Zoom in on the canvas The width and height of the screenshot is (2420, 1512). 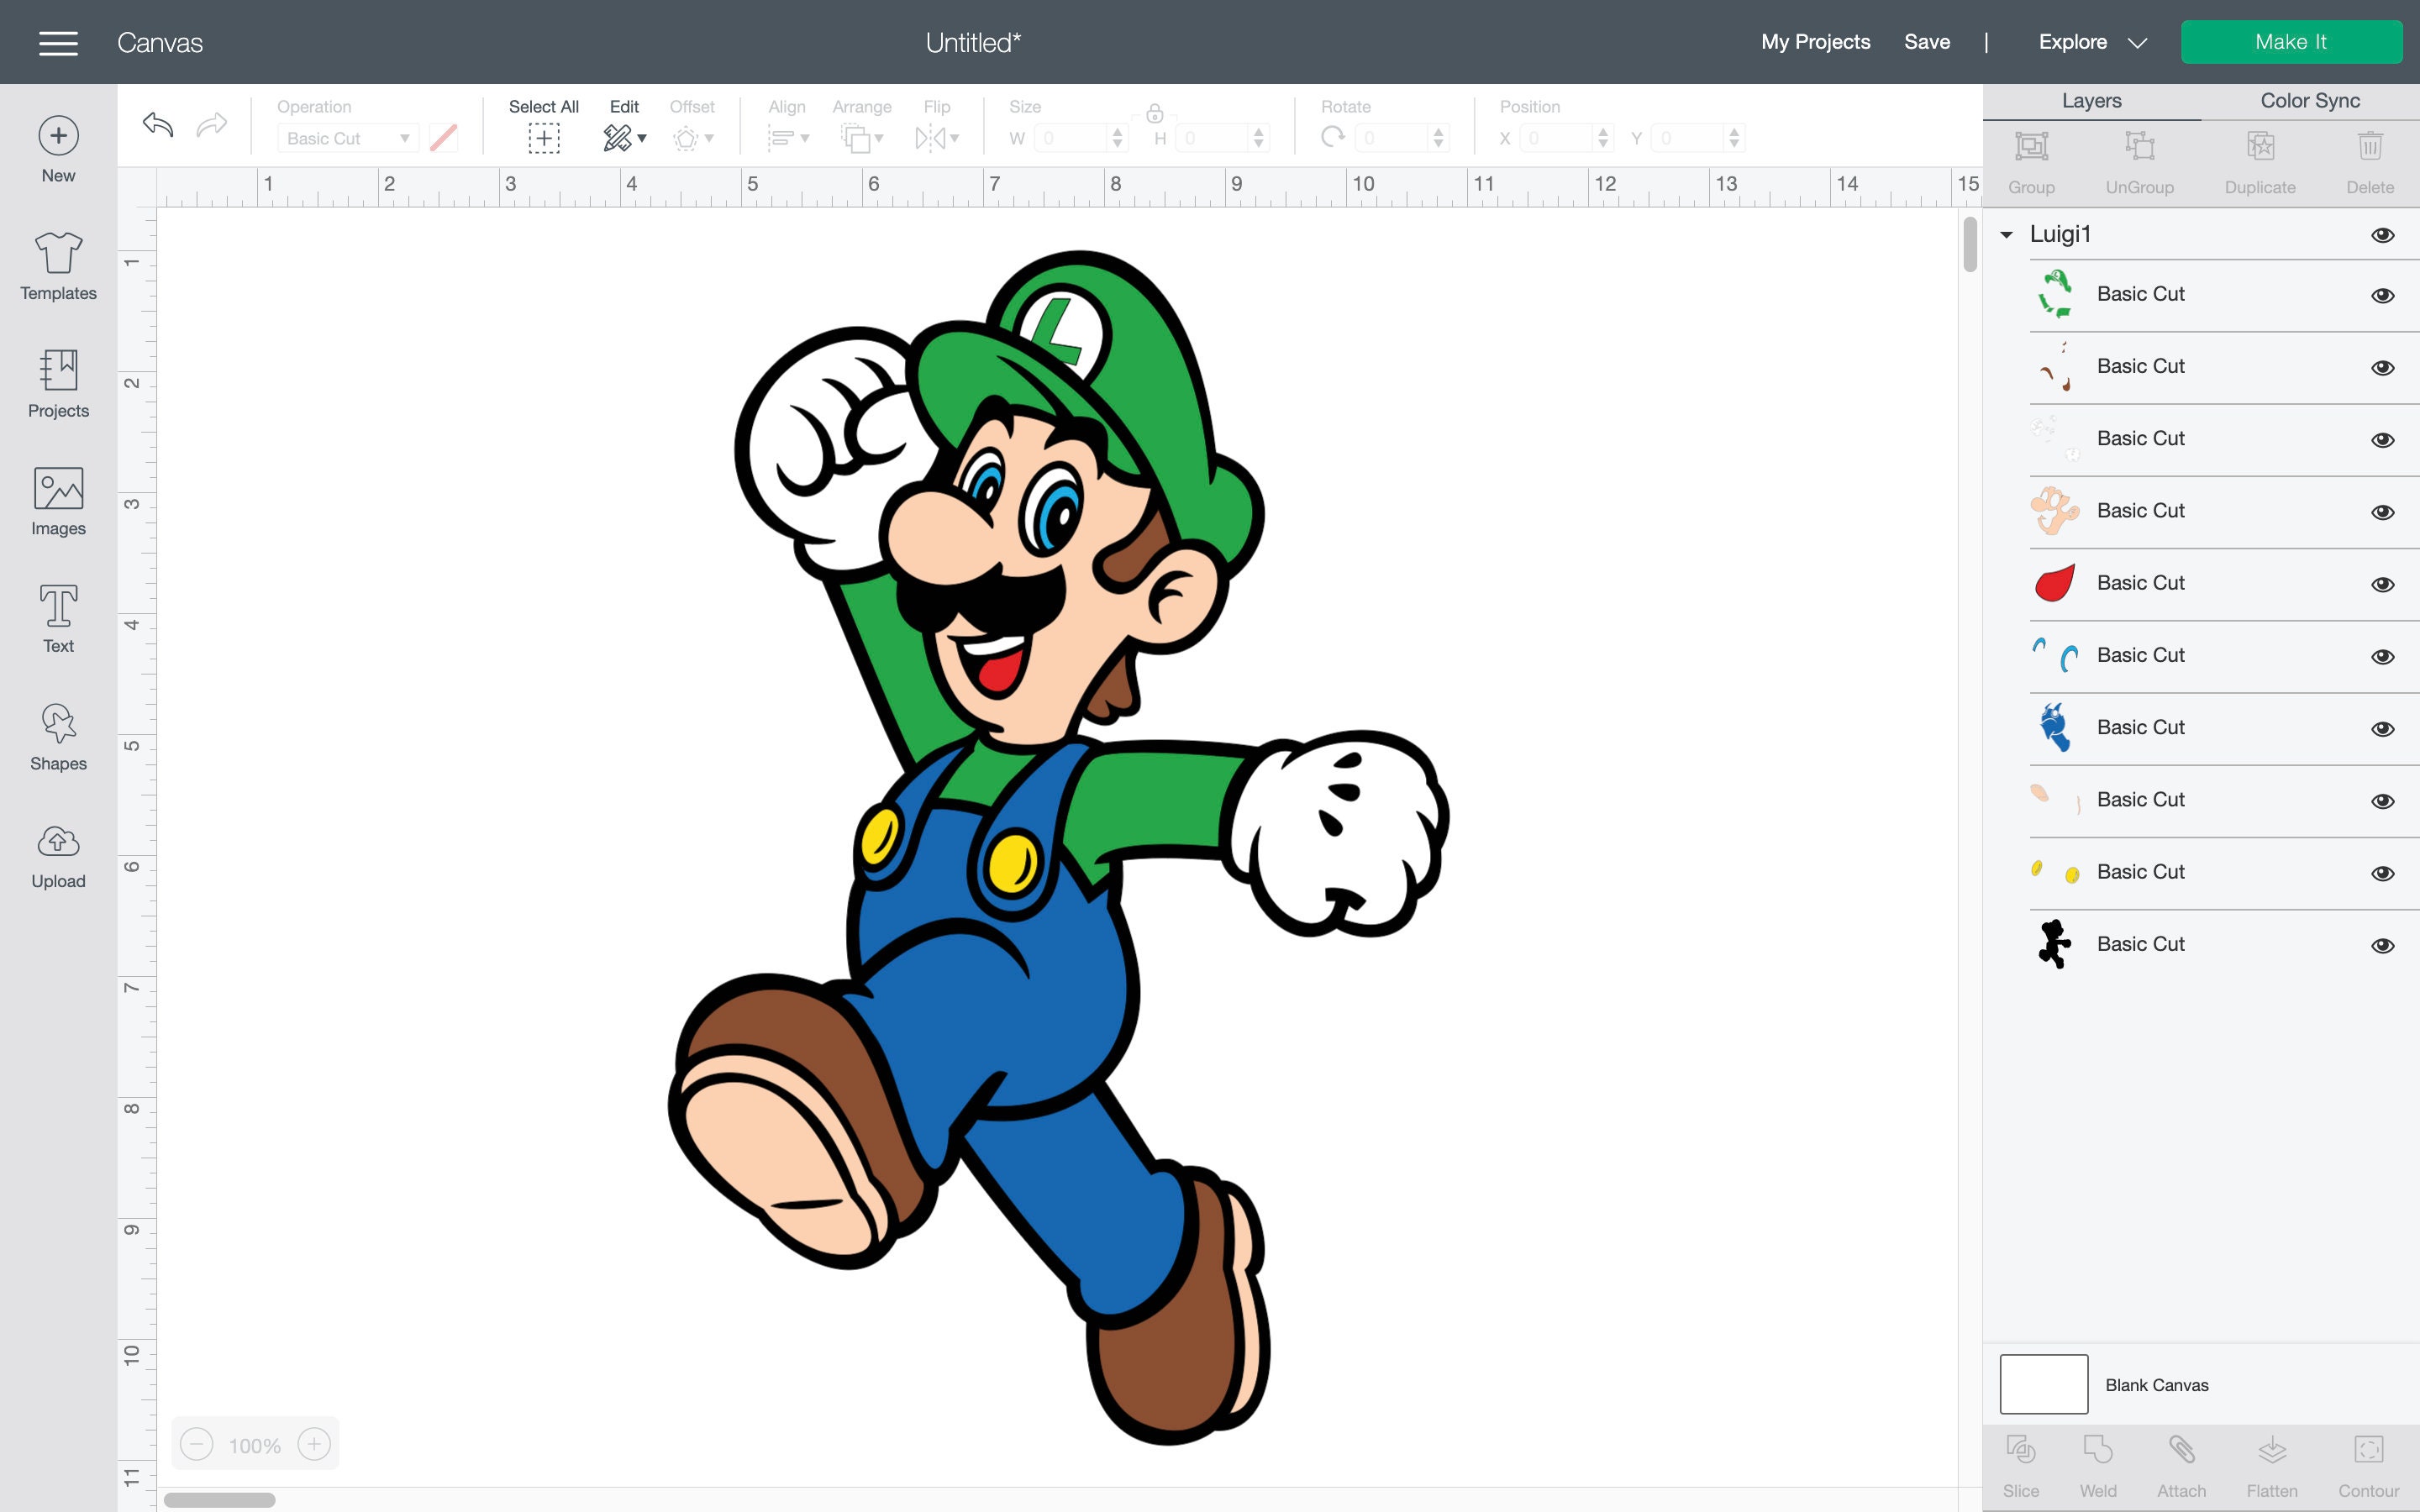[314, 1444]
